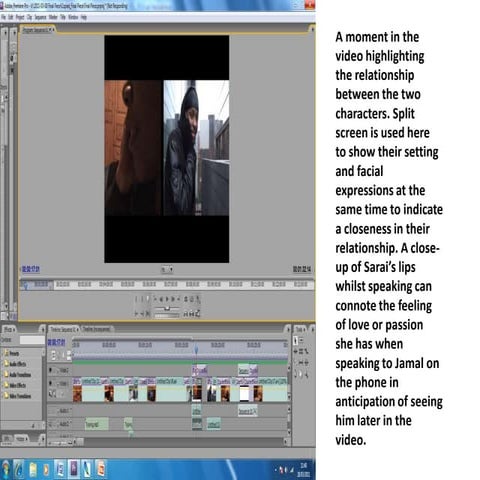Select the Slide tool
Image resolution: width=480 pixels, height=480 pixels.
click(x=306, y=362)
